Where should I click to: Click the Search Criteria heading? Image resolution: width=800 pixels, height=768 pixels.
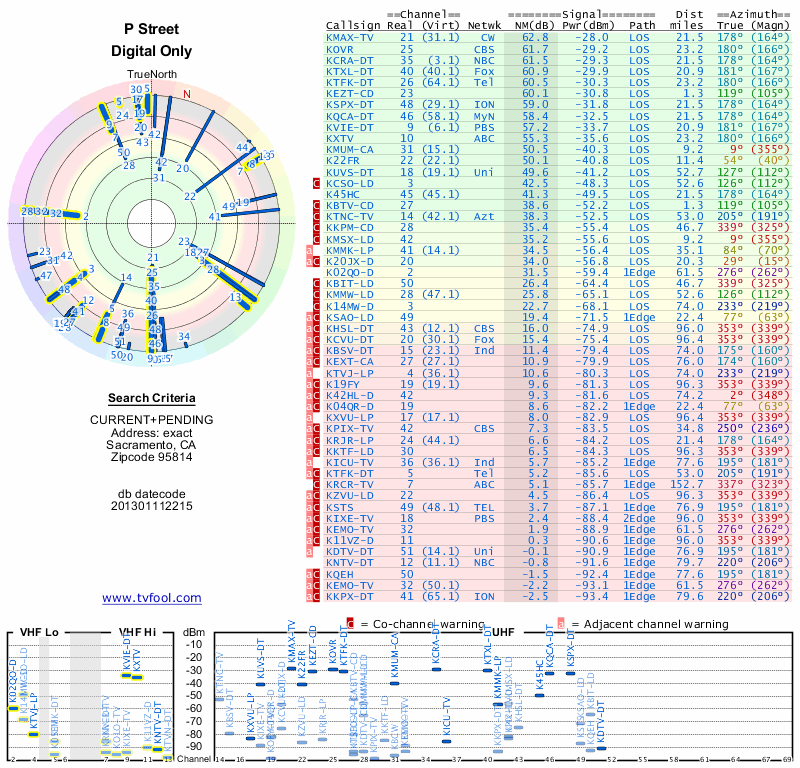pos(152,398)
